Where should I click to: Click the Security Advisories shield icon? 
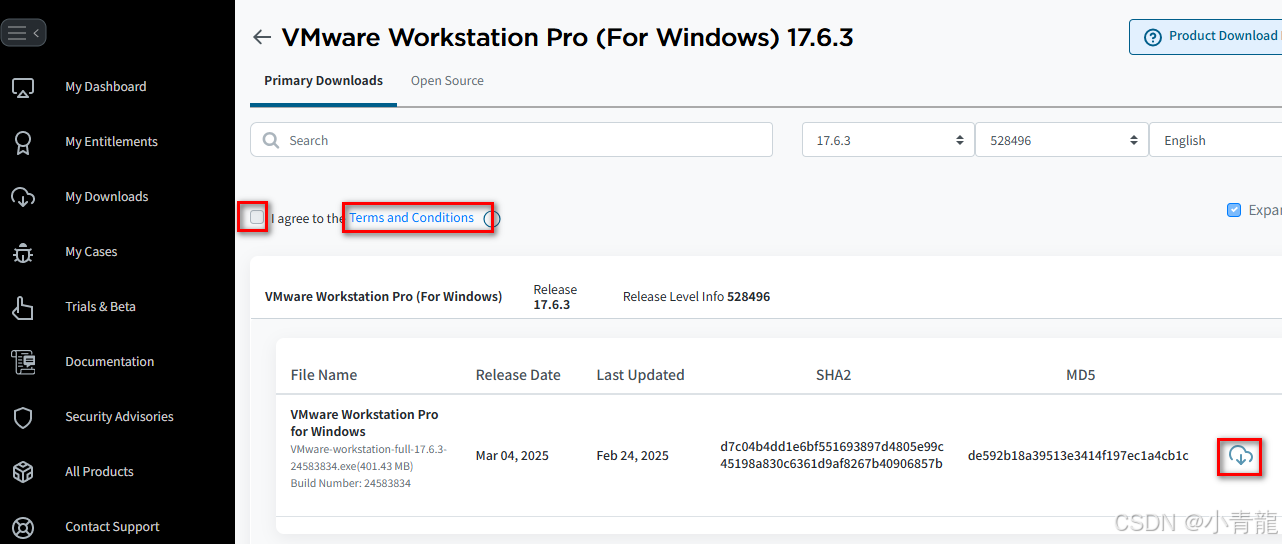(23, 417)
